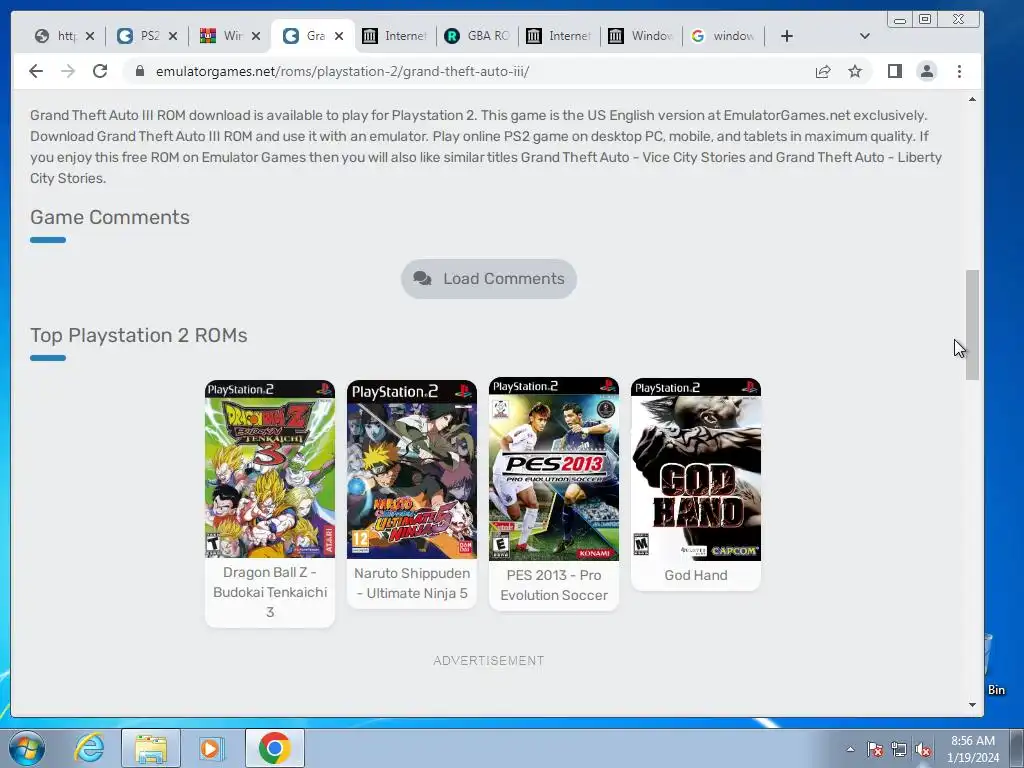The image size is (1024, 768).
Task: Switch to the first Internet Archive tab
Action: click(x=394, y=36)
